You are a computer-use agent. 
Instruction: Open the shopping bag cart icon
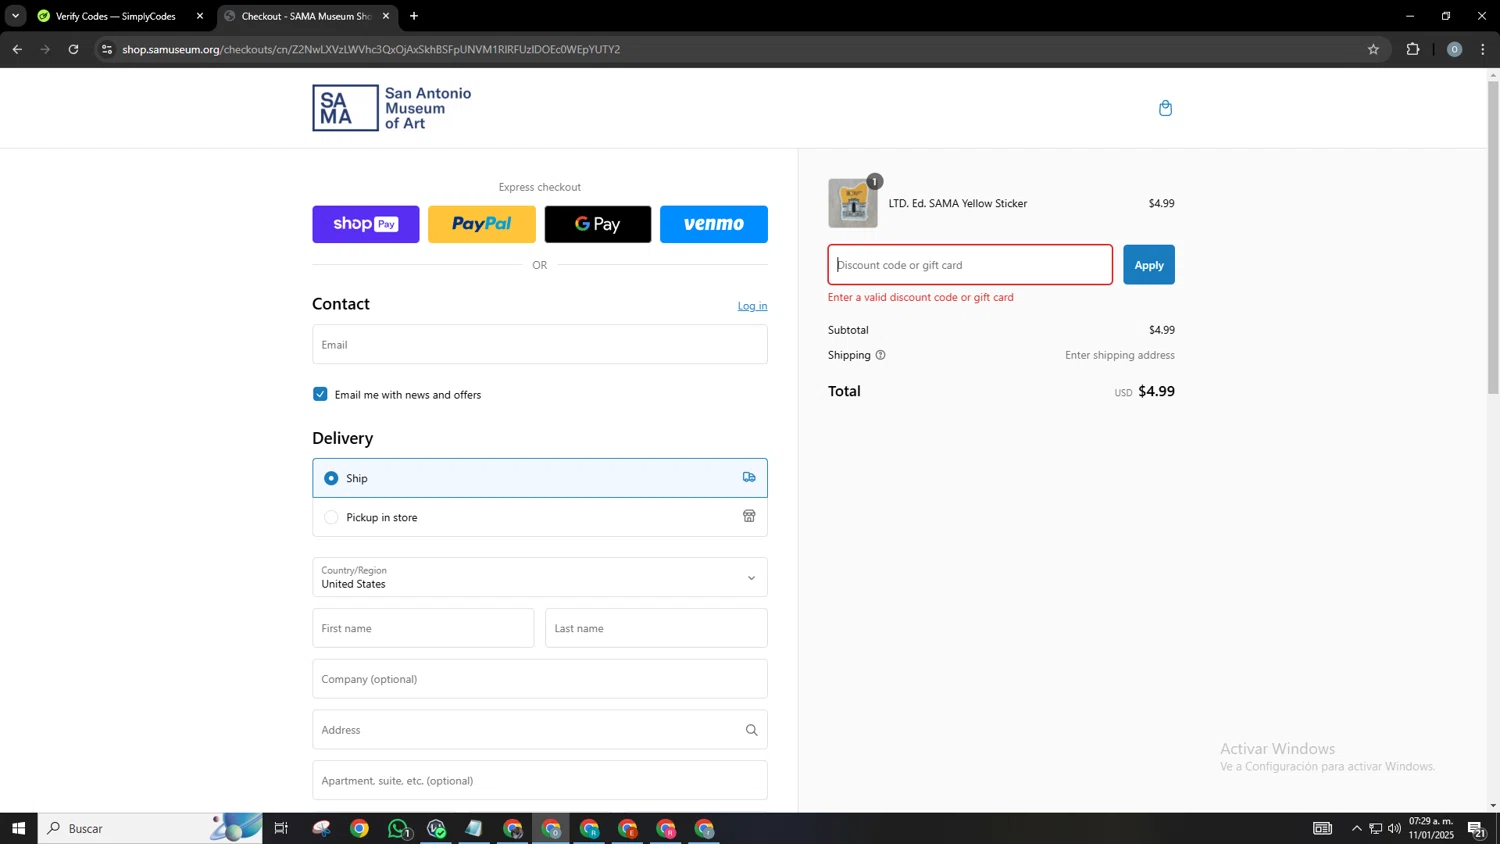[1165, 108]
